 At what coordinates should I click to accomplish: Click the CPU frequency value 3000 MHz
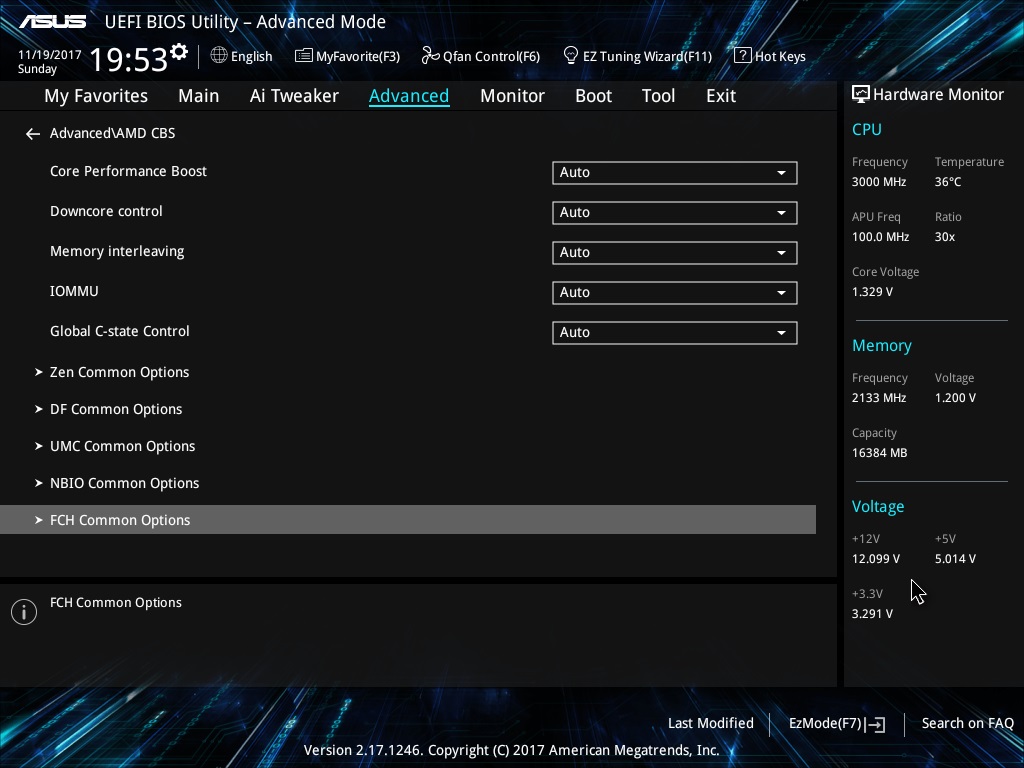[879, 182]
